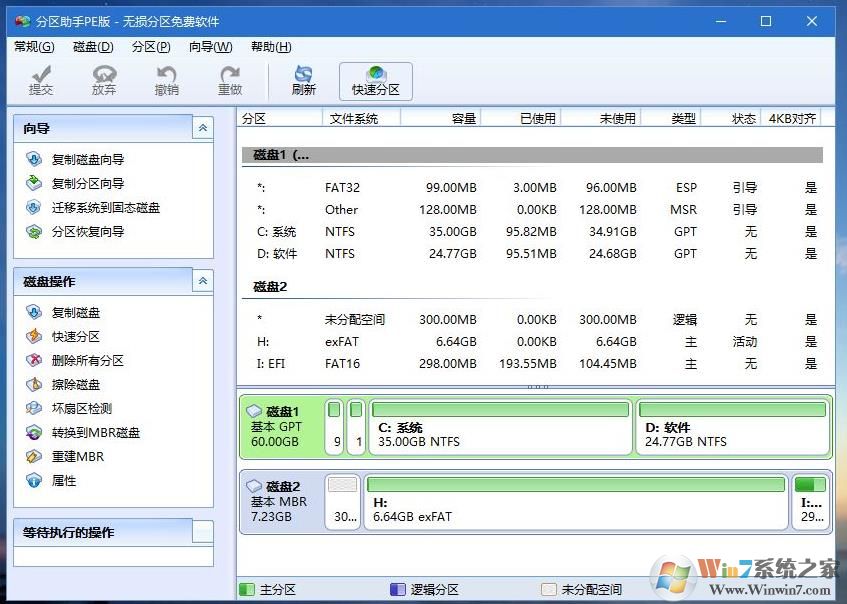This screenshot has height=604, width=847.
Task: Click the 放弃 (Discard) toolbar icon
Action: tap(104, 80)
